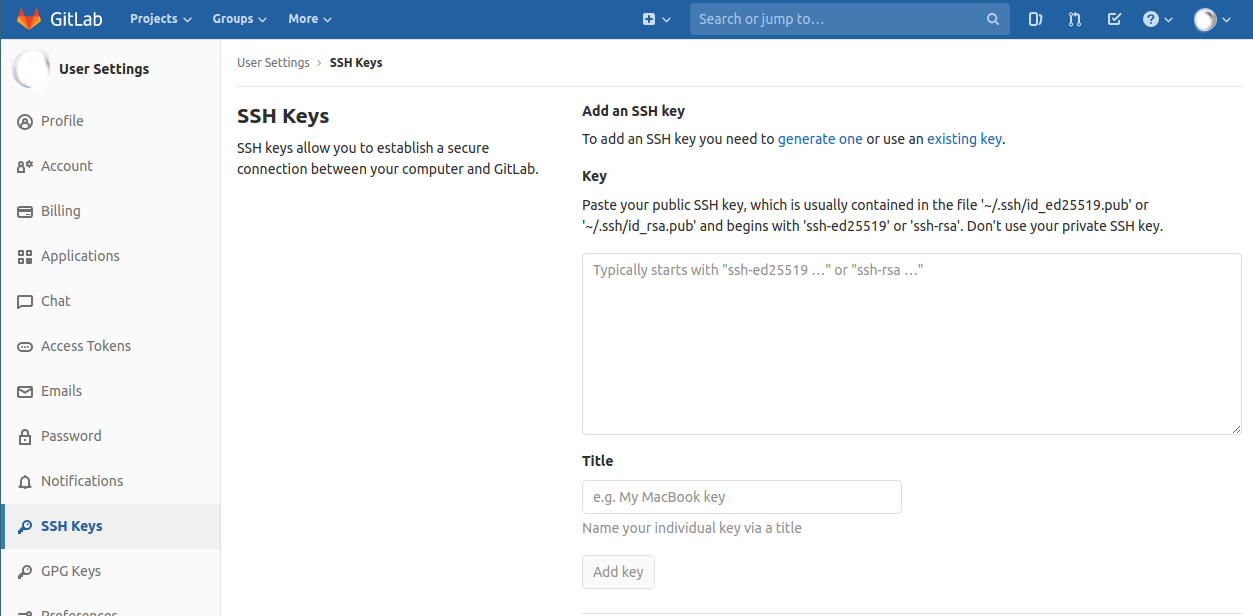Open the Help question mark dropdown
This screenshot has width=1253, height=616.
[1158, 19]
